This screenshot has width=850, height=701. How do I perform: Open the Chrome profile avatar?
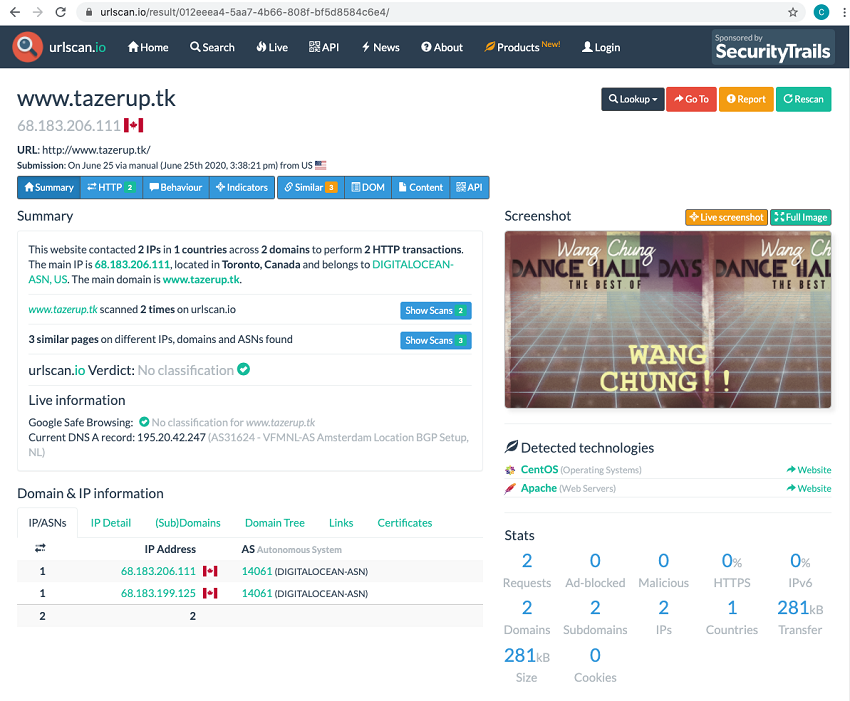pyautogui.click(x=821, y=12)
